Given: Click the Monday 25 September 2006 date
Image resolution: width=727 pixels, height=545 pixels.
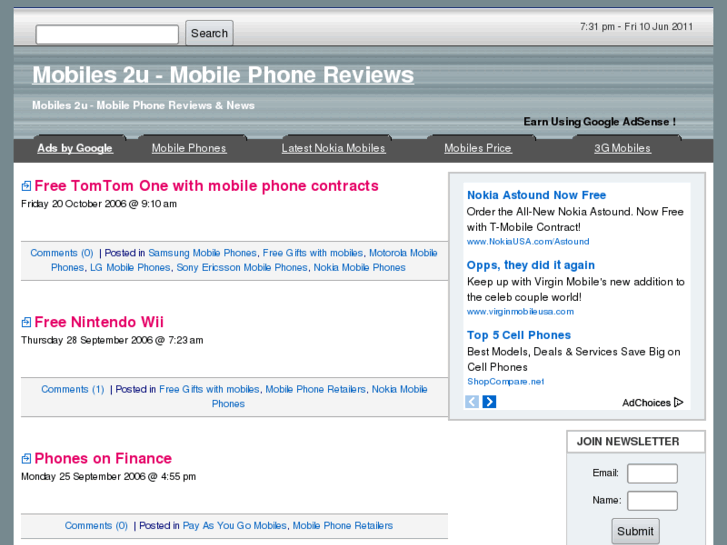Looking at the screenshot, I should (x=108, y=476).
